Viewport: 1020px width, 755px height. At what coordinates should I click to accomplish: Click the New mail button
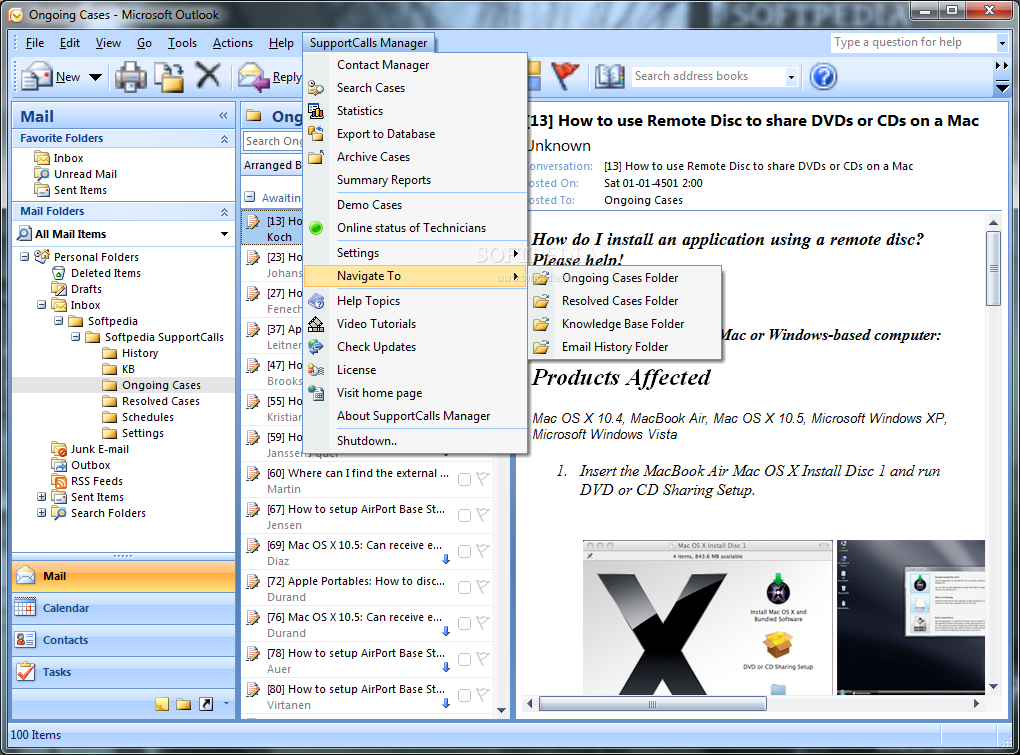(x=51, y=77)
